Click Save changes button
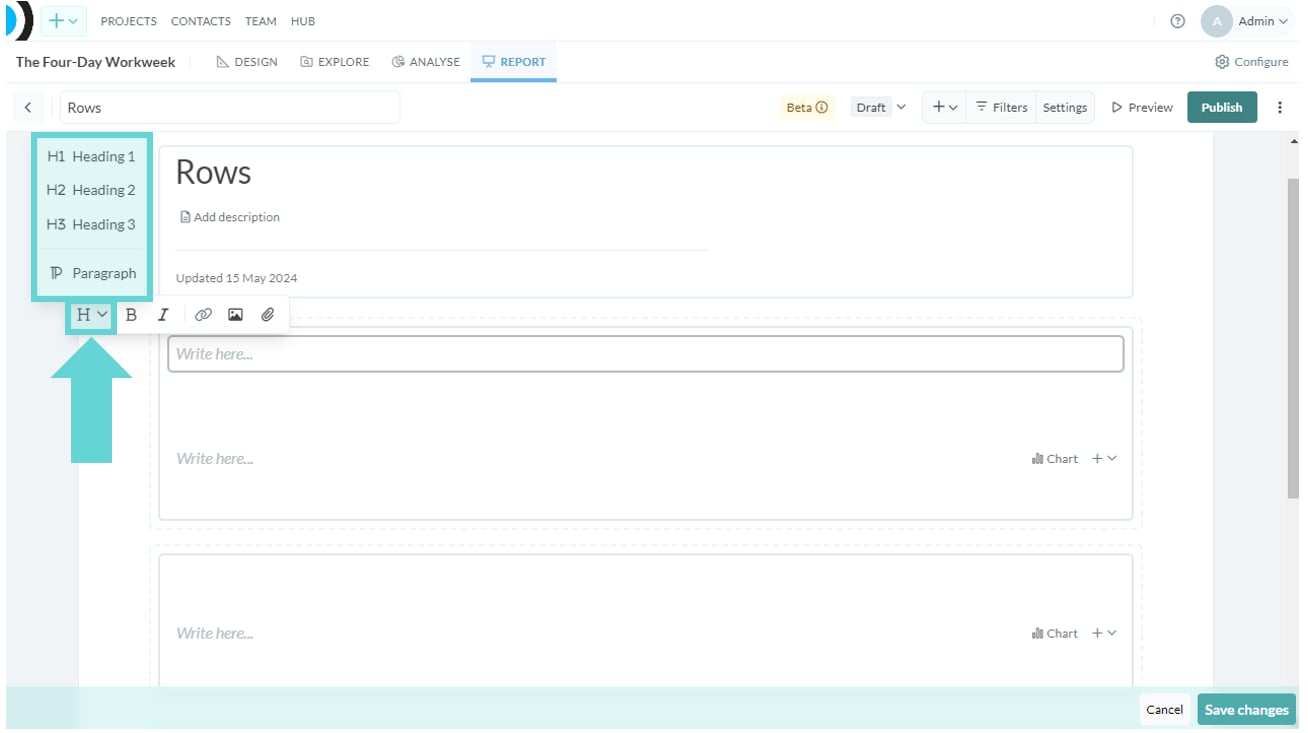Viewport: 1308px width, 733px height. click(1246, 709)
